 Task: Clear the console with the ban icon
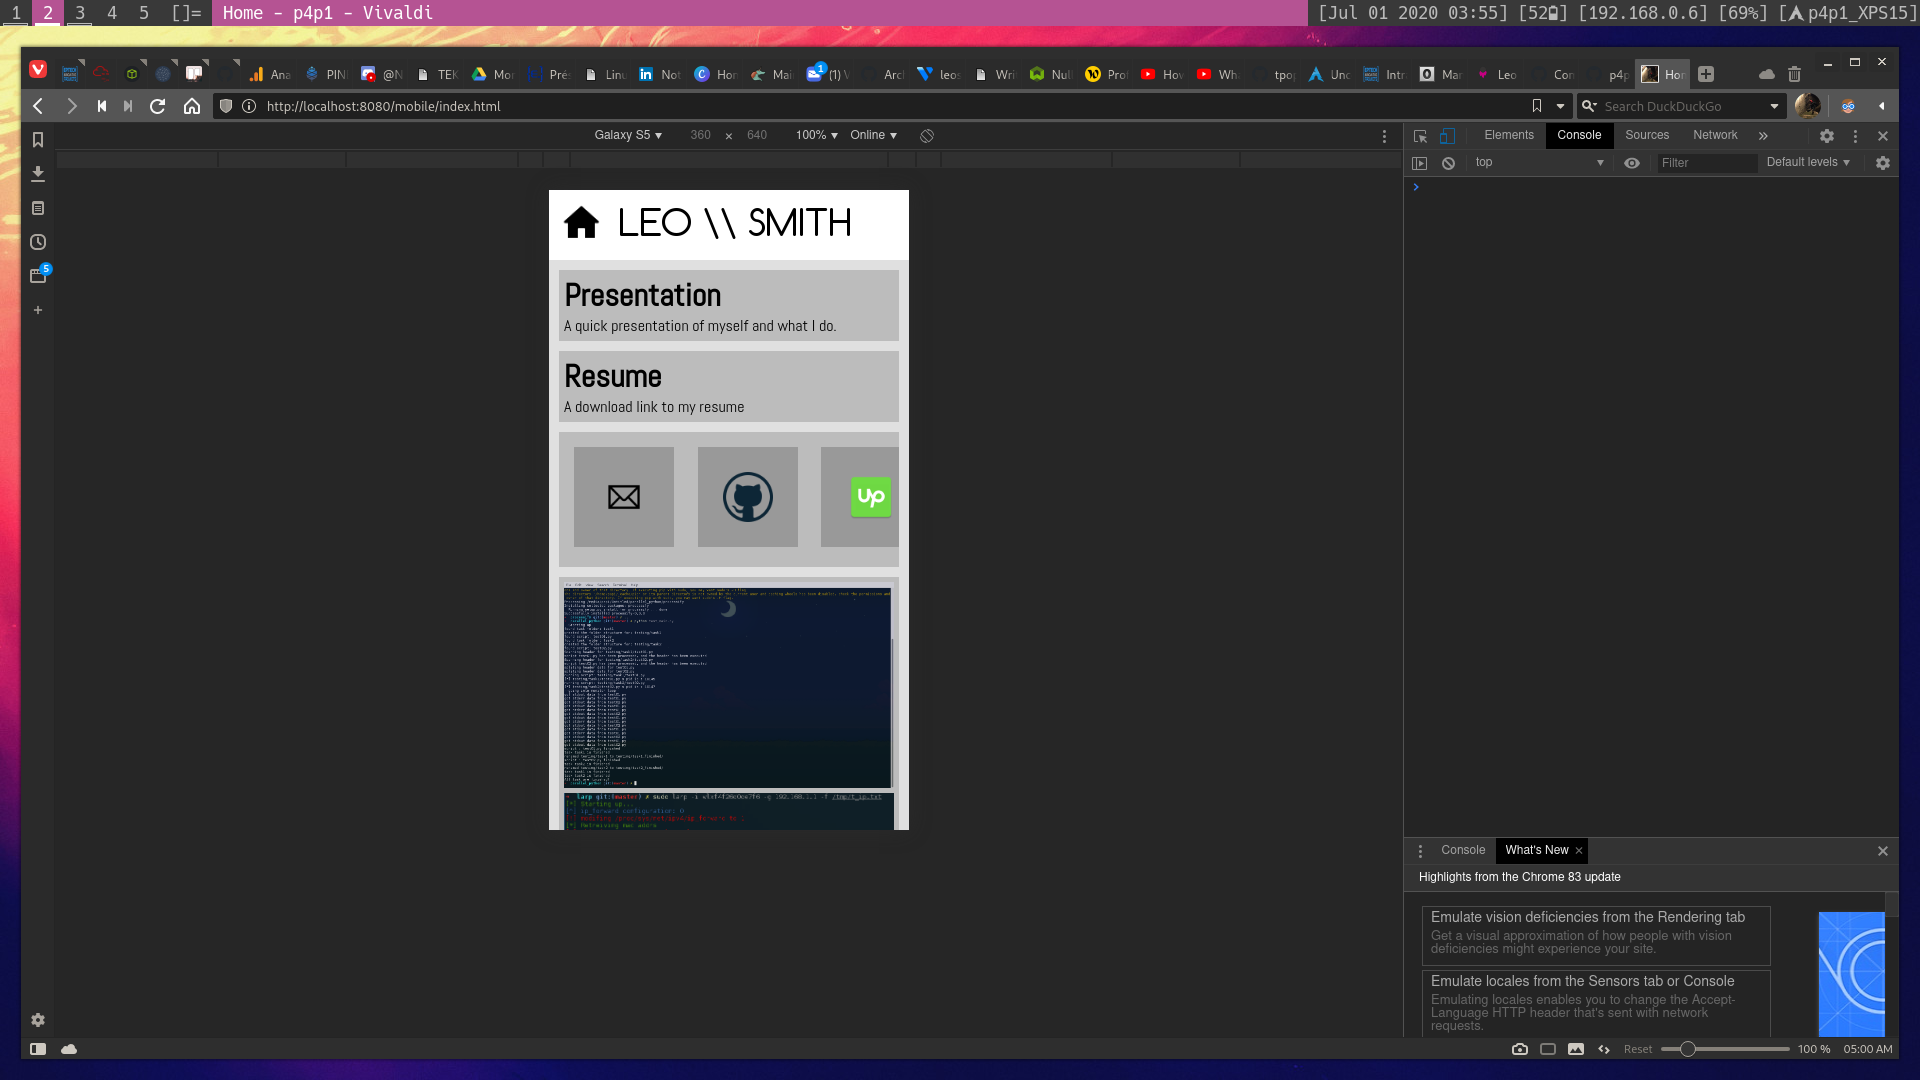(x=1448, y=163)
